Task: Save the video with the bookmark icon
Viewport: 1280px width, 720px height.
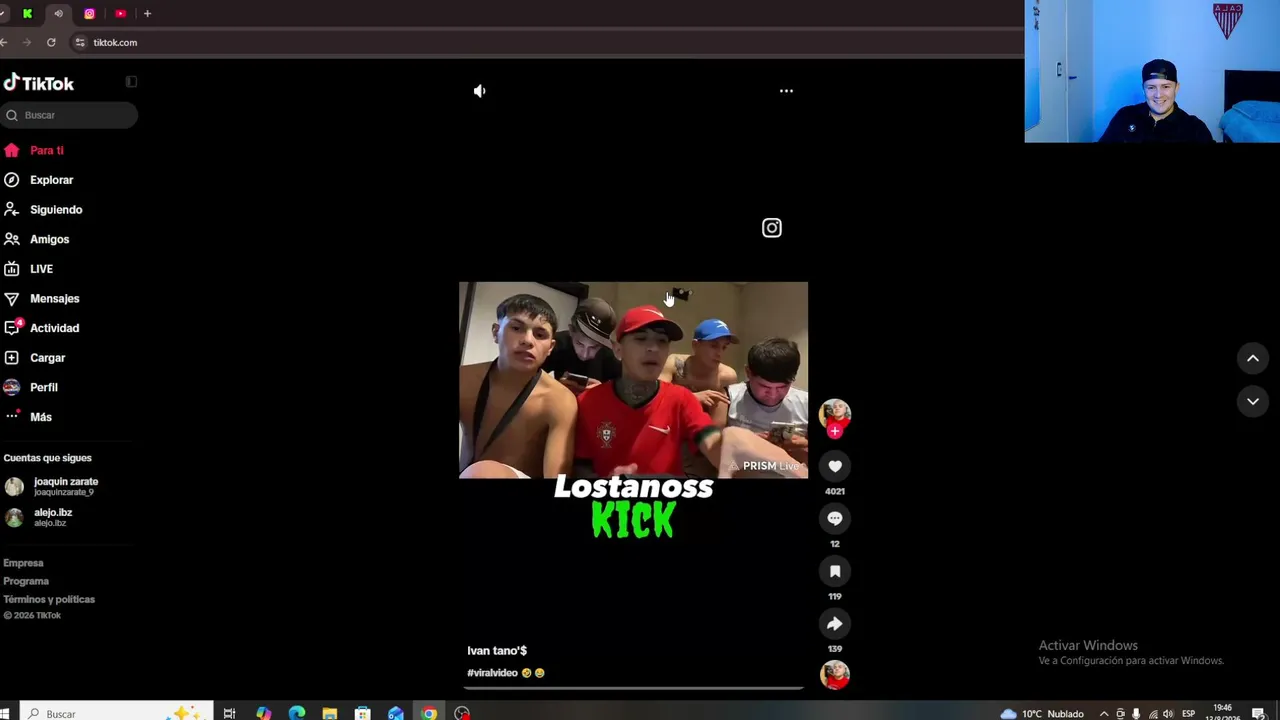Action: [x=835, y=571]
